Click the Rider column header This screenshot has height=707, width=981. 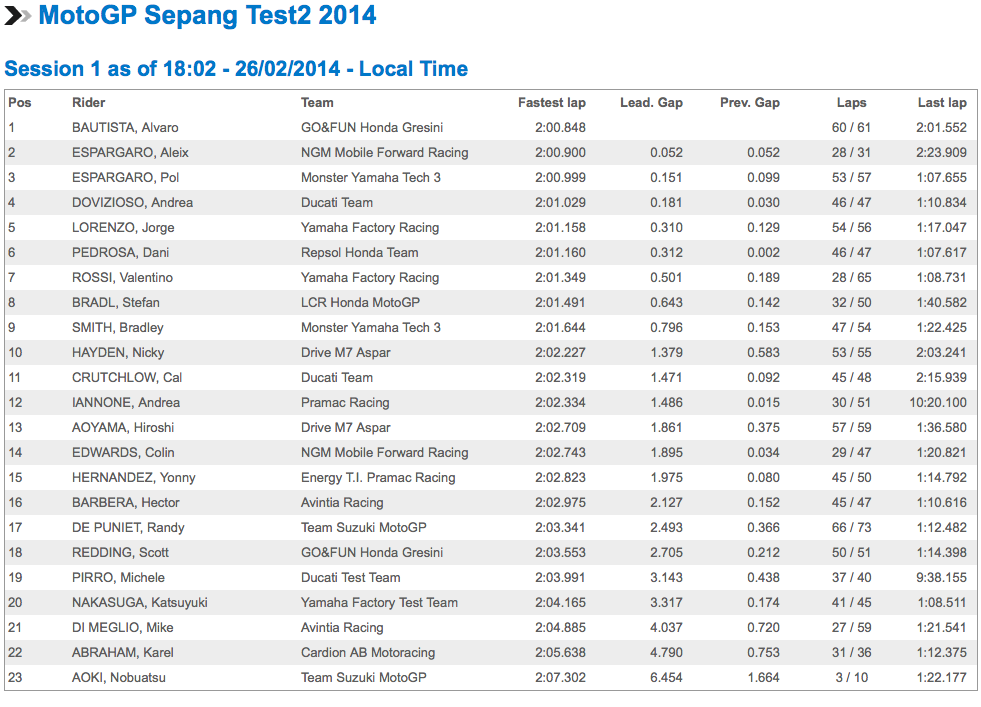(x=88, y=103)
